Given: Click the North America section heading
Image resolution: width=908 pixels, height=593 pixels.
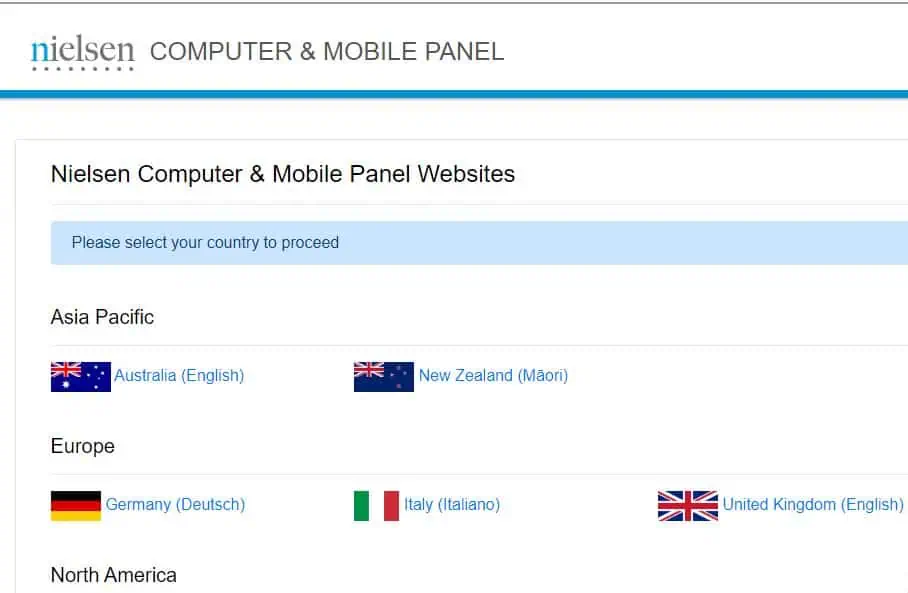Looking at the screenshot, I should click(x=114, y=575).
